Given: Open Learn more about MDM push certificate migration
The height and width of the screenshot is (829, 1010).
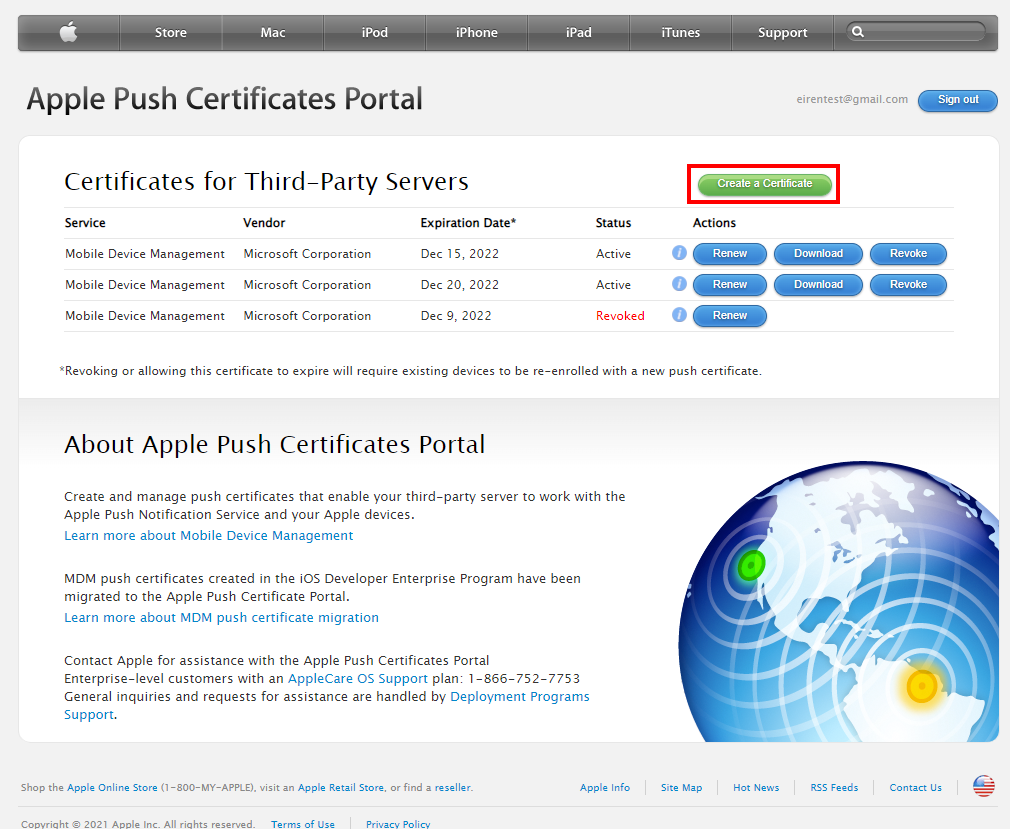Looking at the screenshot, I should click(x=222, y=617).
